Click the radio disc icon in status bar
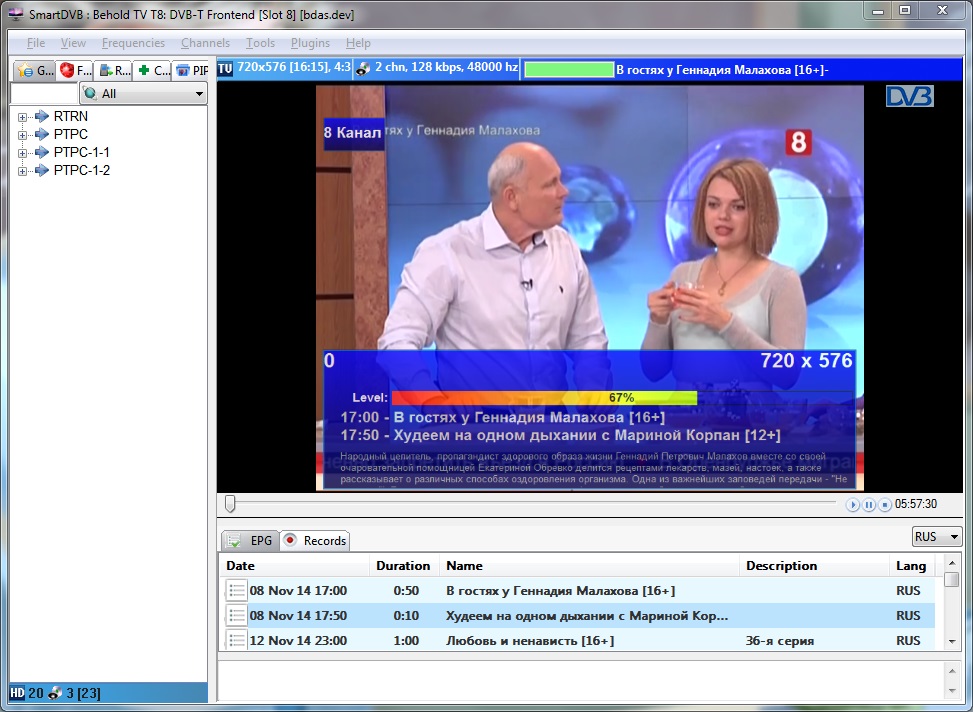 pos(56,693)
